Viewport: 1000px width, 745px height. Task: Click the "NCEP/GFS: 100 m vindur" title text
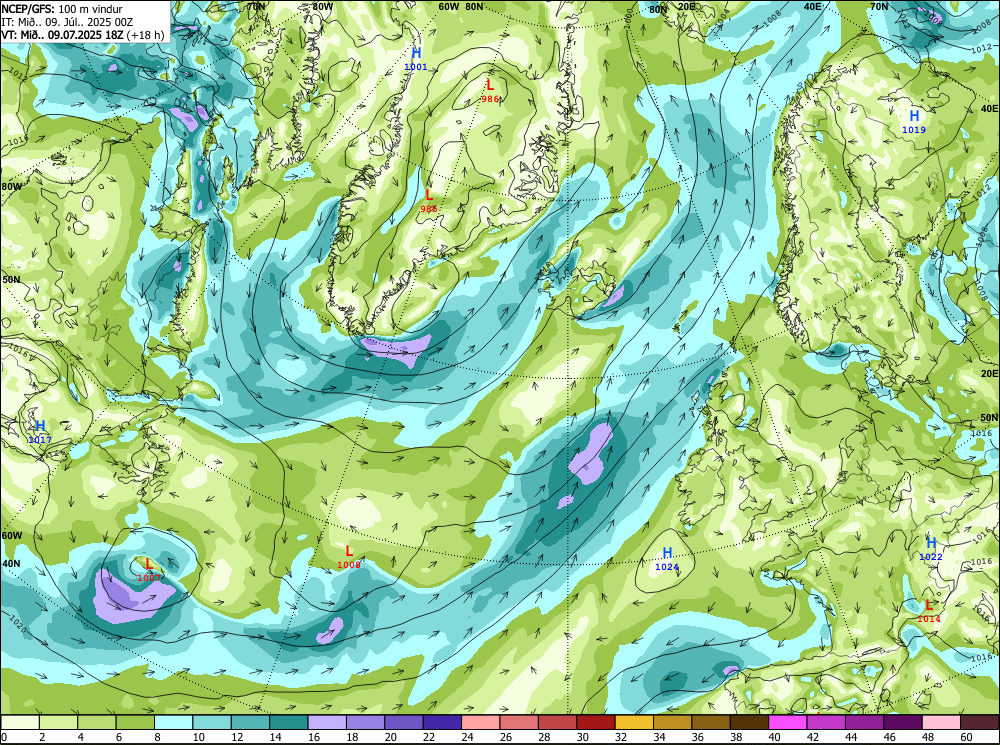[62, 9]
